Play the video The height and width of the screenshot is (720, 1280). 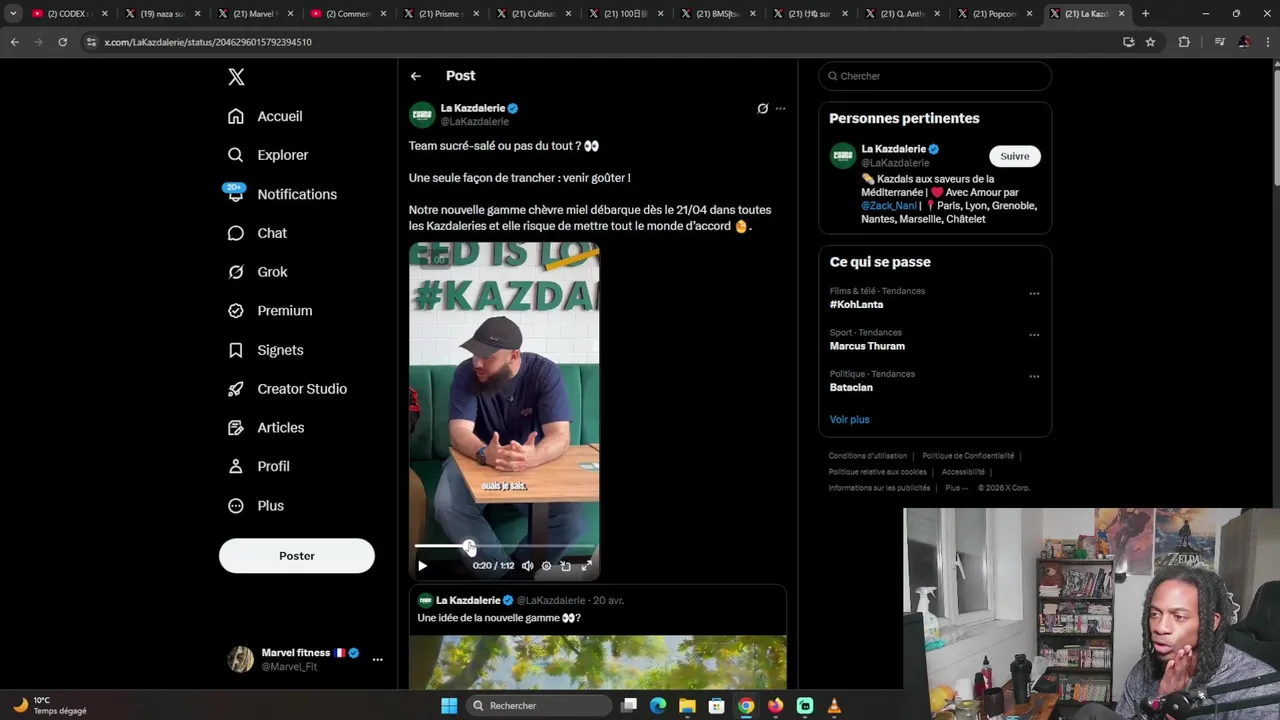[422, 566]
